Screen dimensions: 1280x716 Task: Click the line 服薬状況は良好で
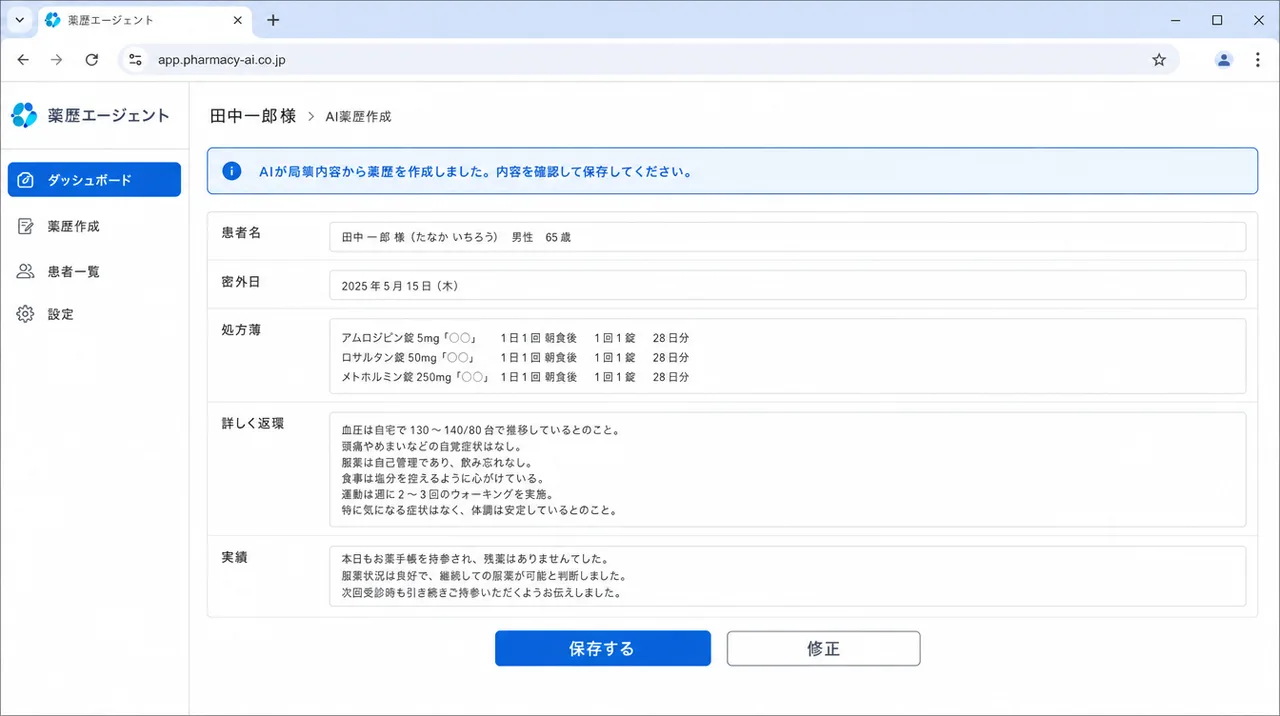click(484, 576)
